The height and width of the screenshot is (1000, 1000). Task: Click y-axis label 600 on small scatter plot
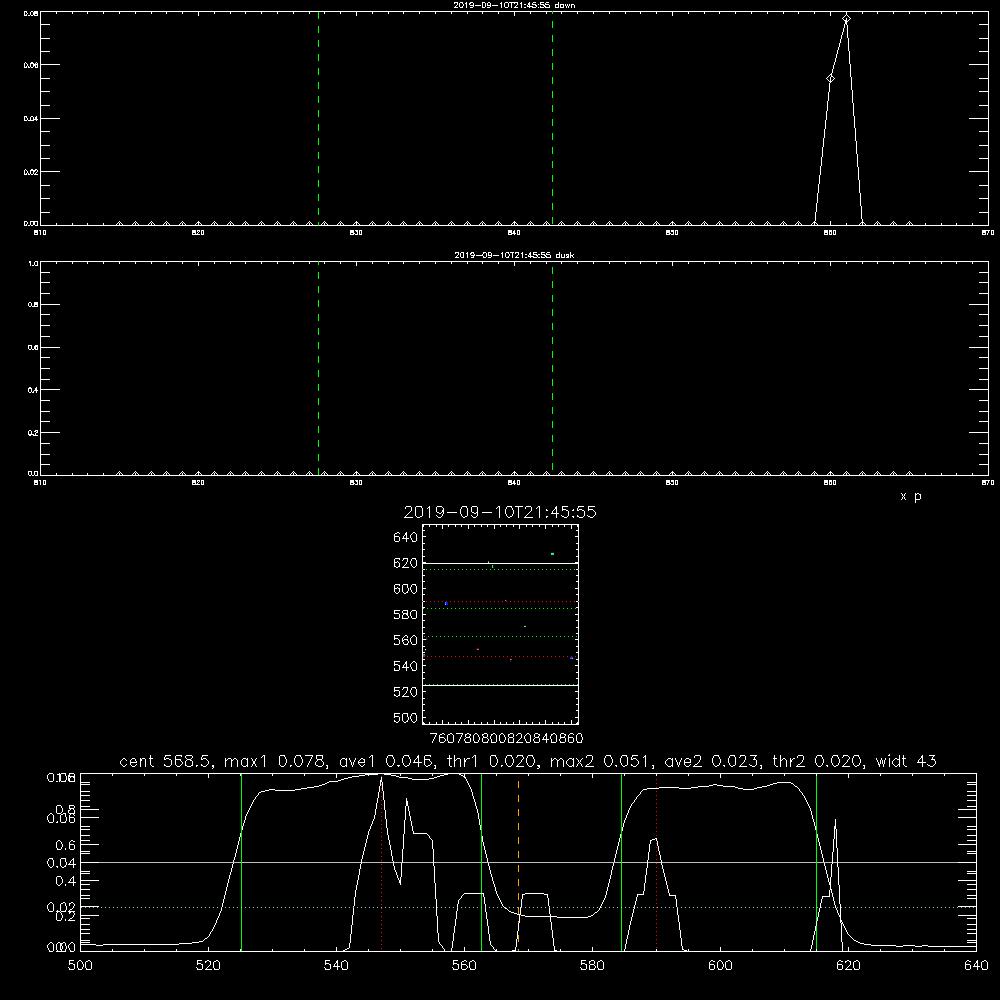(405, 589)
